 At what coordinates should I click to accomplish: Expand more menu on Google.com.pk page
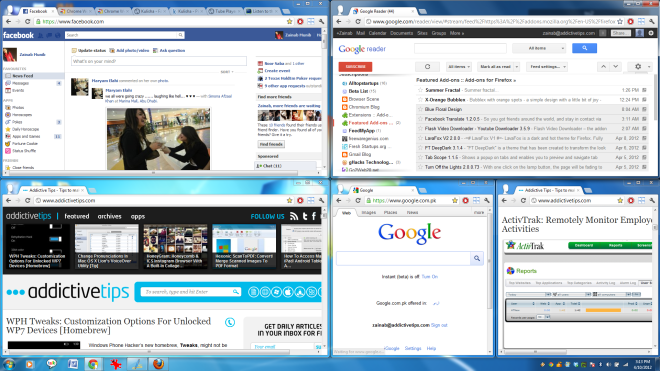click(479, 213)
